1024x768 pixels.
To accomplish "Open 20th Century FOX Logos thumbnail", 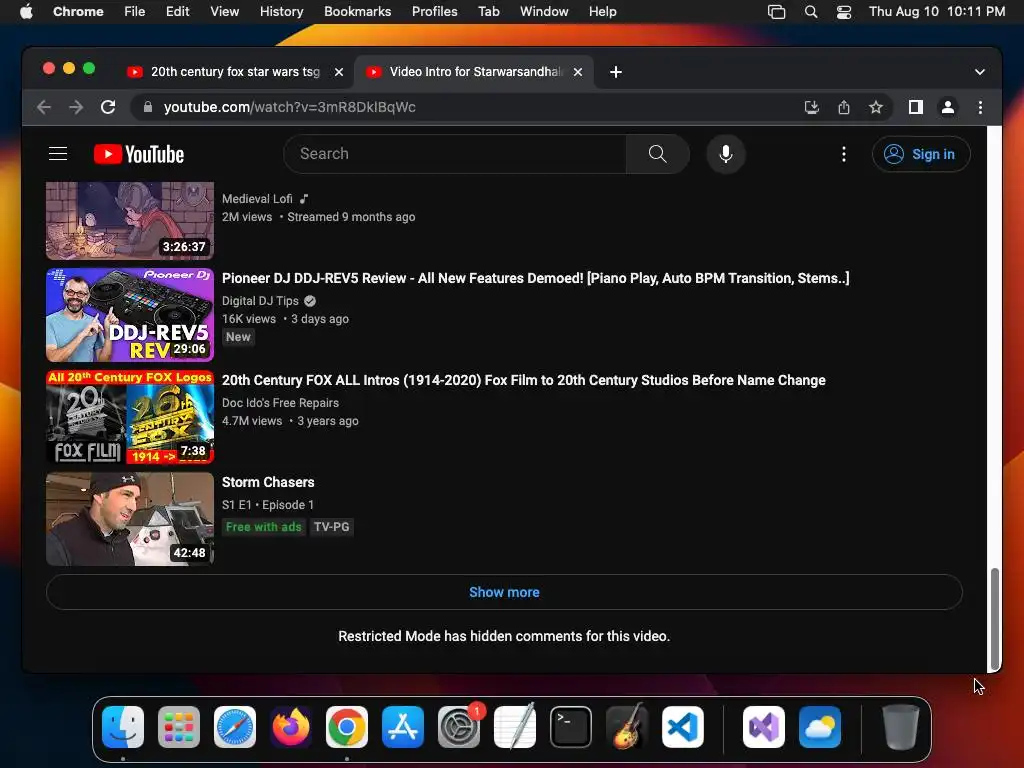I will 130,417.
